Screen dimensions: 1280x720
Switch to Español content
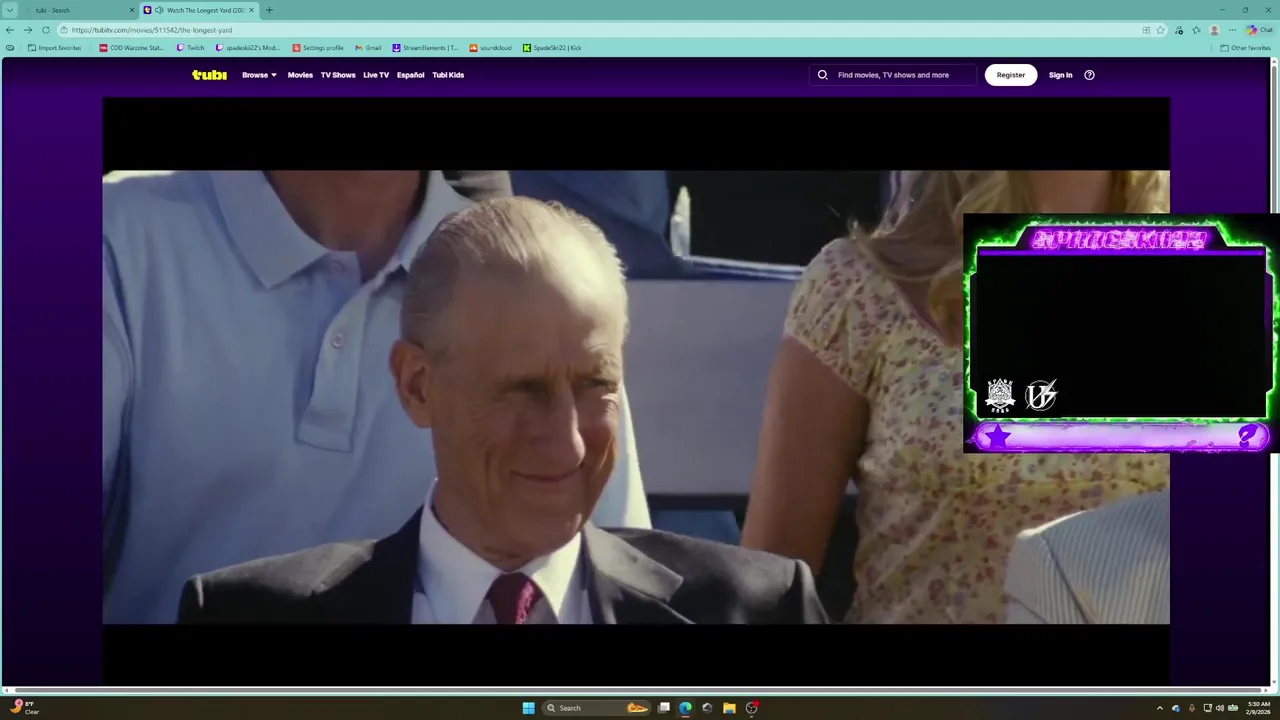410,75
